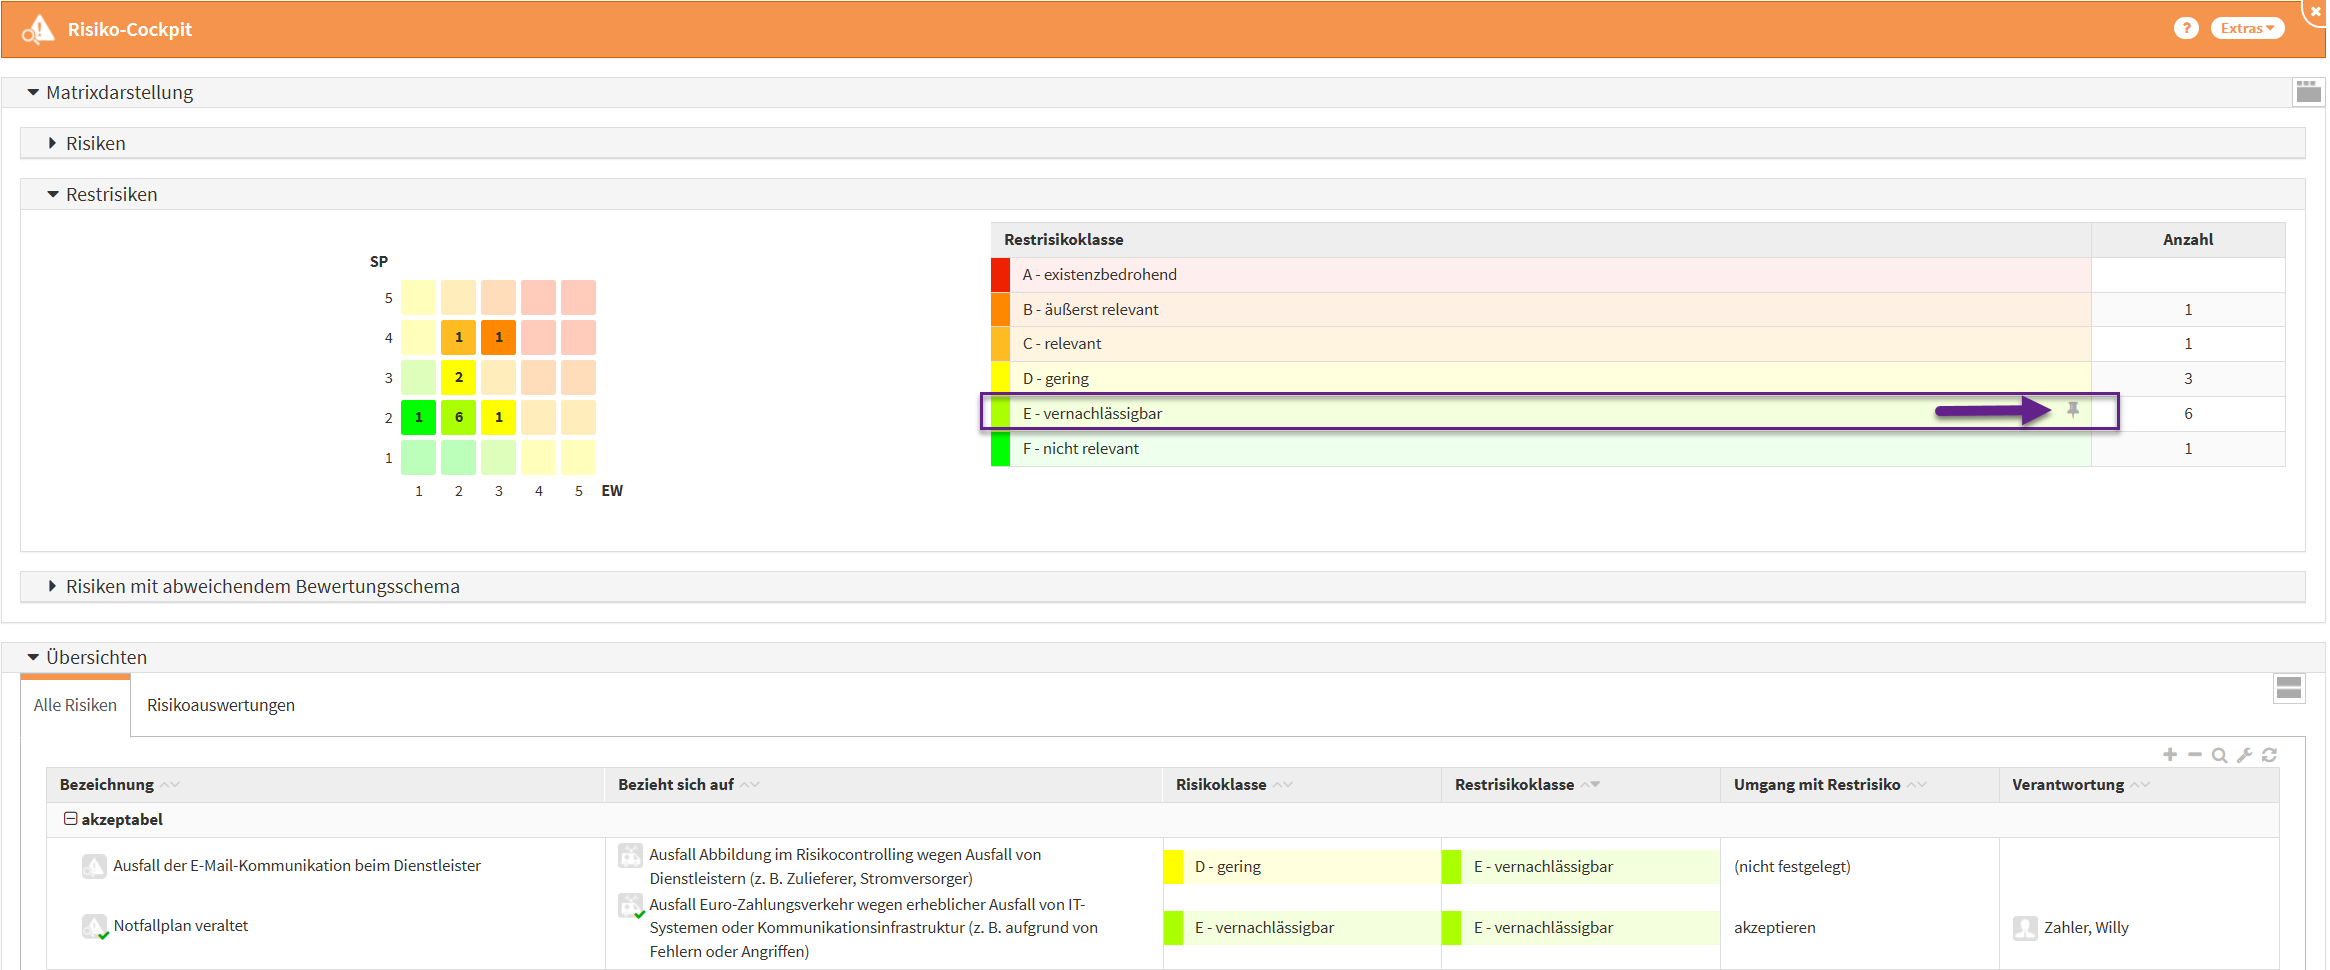Screen dimensions: 2330x970
Task: Click the Matrixdarstellung layout icon
Action: tap(2308, 92)
